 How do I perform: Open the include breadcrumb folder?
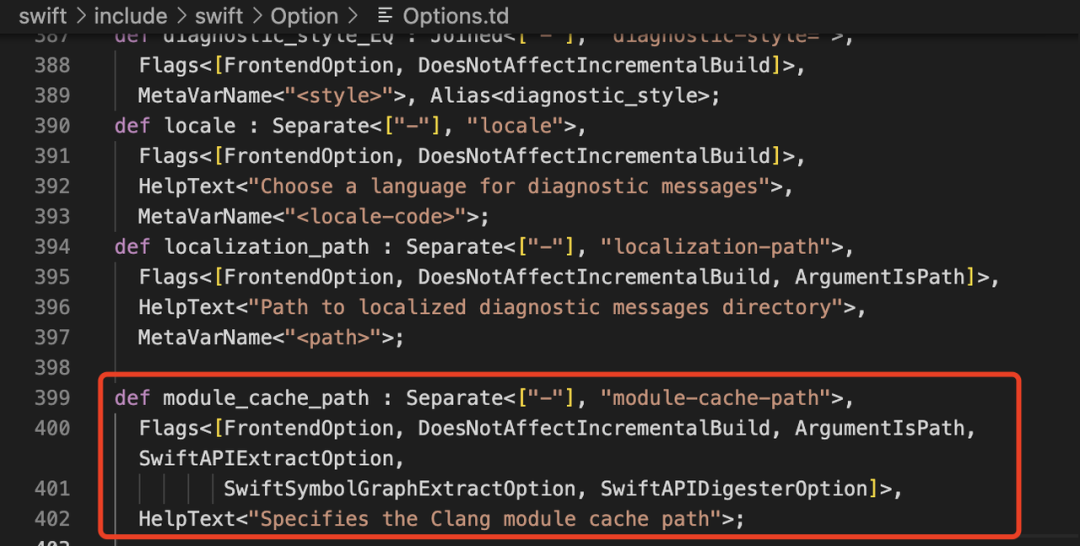130,15
